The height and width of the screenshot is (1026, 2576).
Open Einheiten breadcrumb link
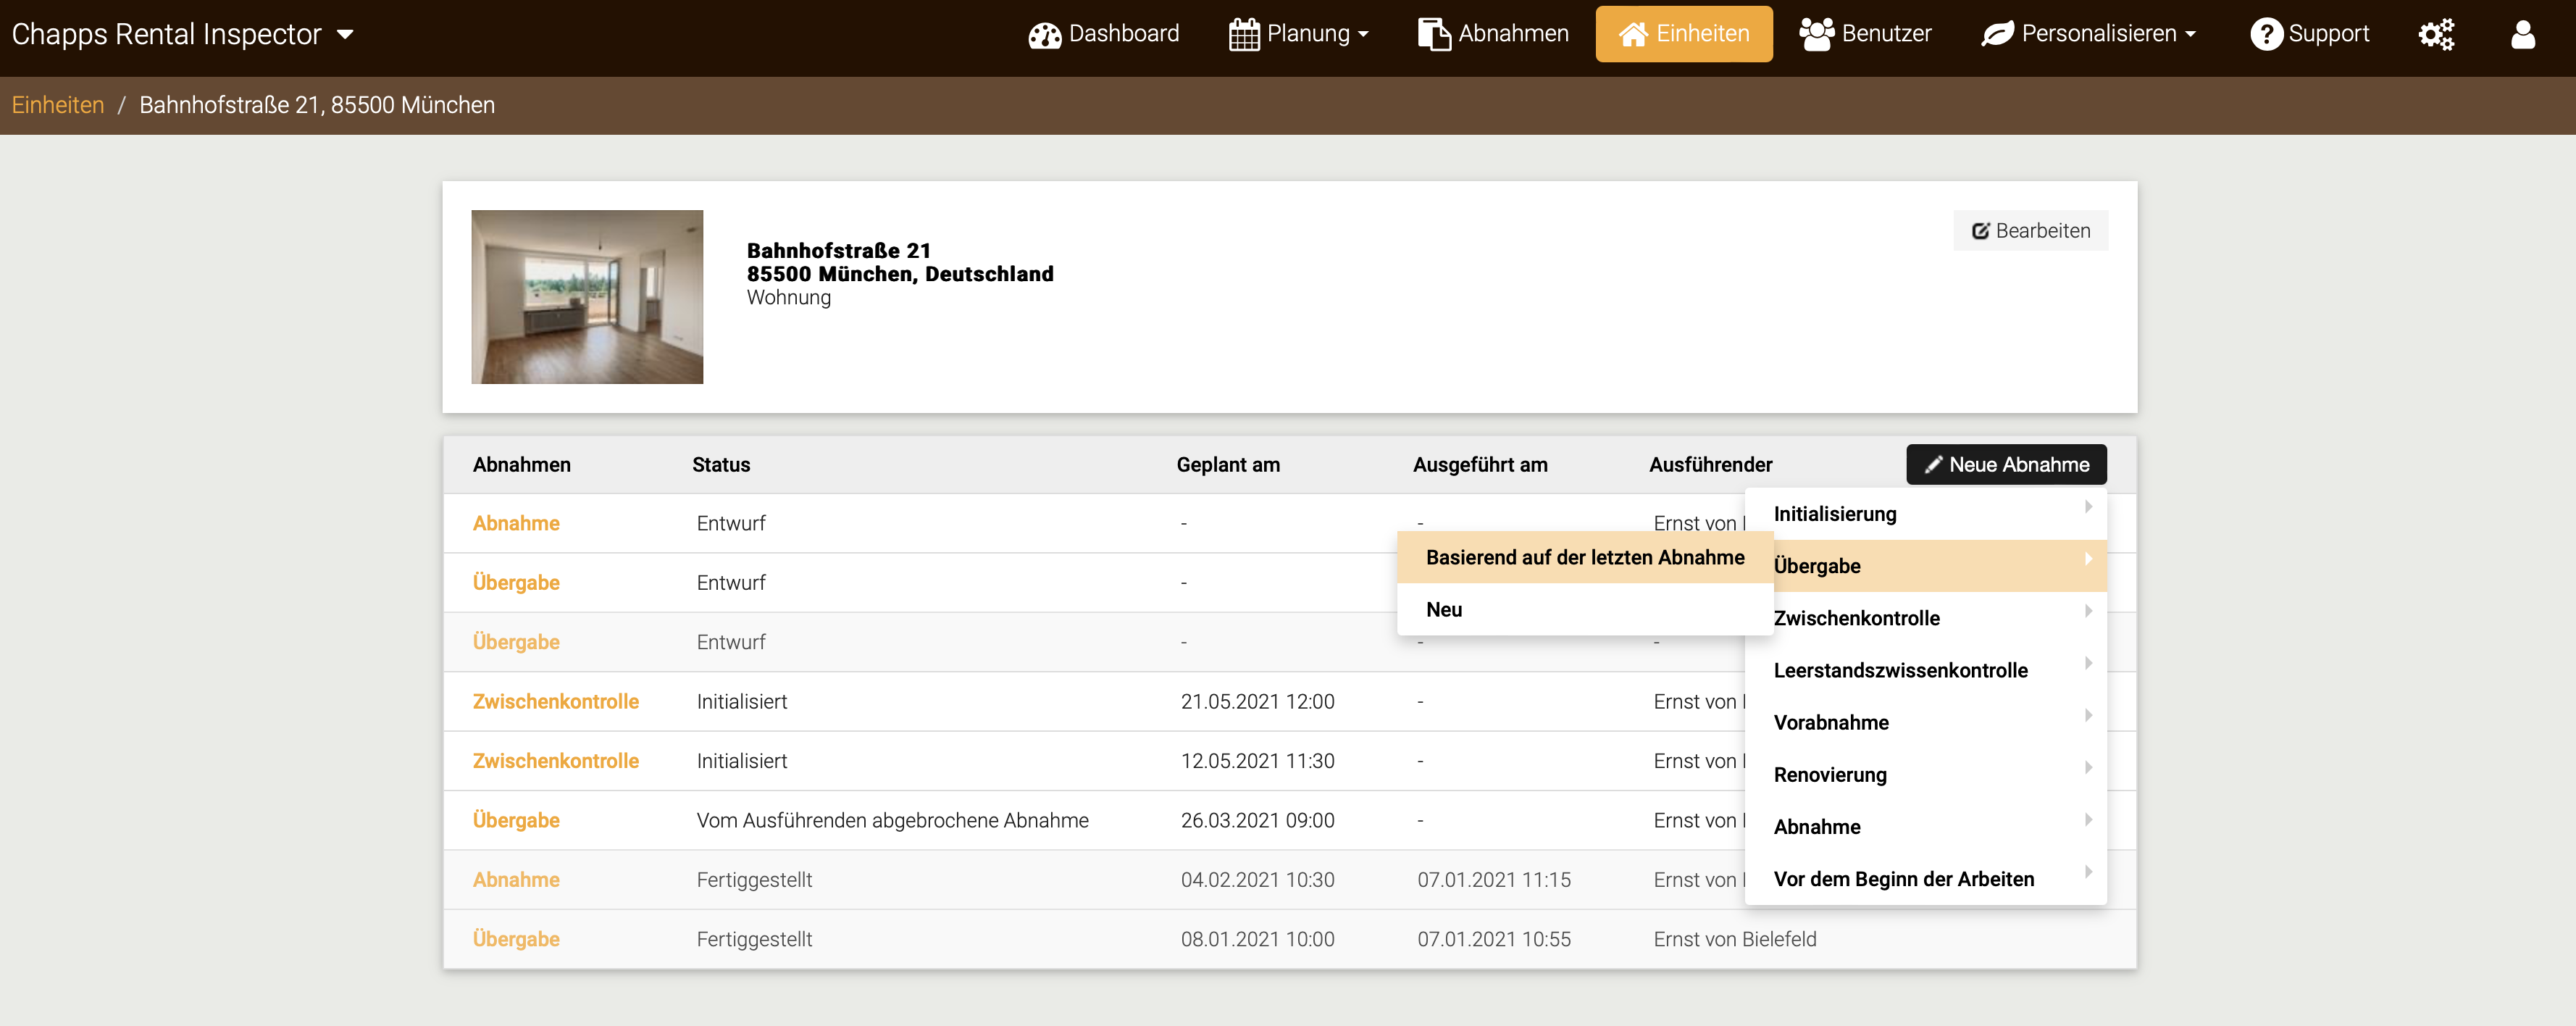click(58, 105)
